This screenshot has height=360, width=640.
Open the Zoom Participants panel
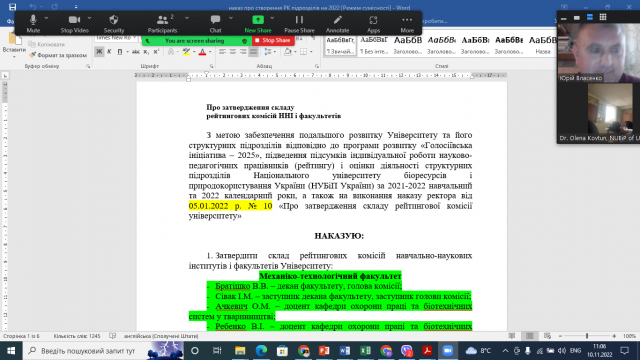coord(162,23)
